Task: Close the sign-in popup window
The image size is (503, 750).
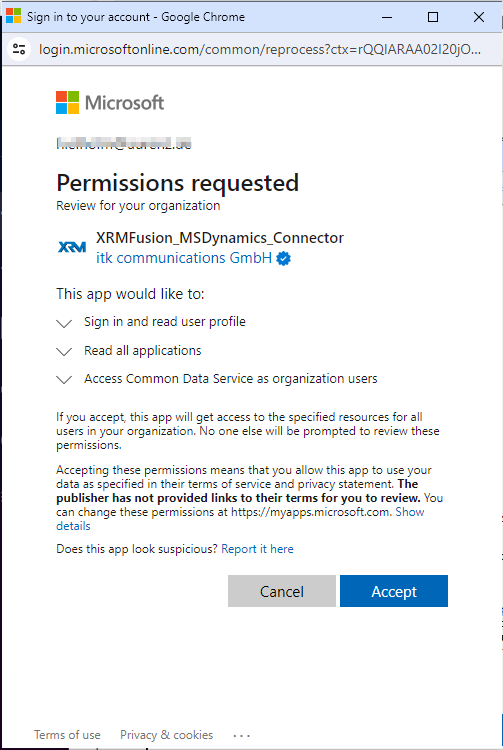Action: (x=479, y=17)
